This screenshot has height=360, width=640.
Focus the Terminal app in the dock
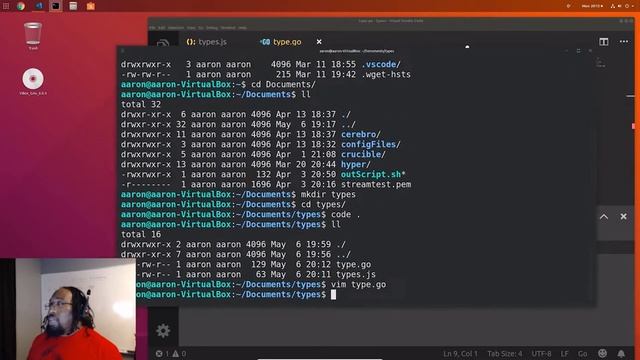(x=56, y=6)
